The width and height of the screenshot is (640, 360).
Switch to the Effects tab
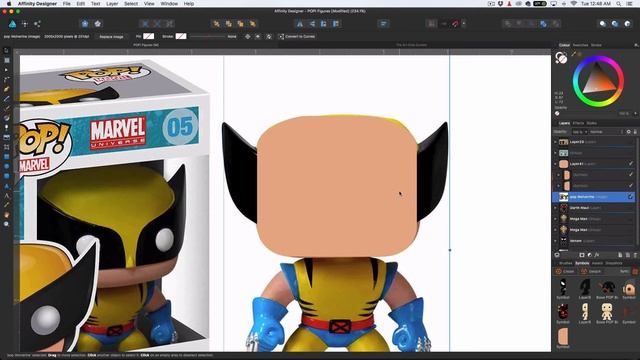[578, 123]
